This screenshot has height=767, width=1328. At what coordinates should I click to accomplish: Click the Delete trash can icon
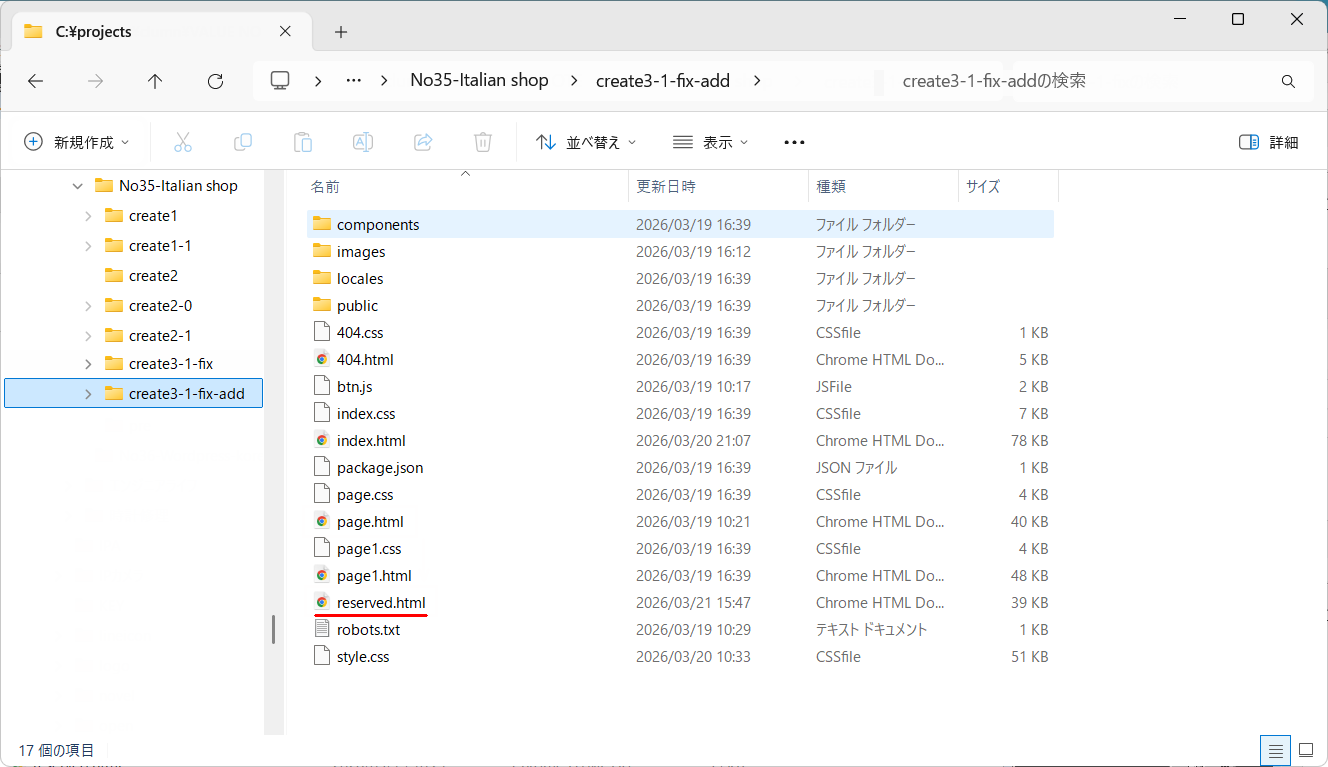click(483, 142)
